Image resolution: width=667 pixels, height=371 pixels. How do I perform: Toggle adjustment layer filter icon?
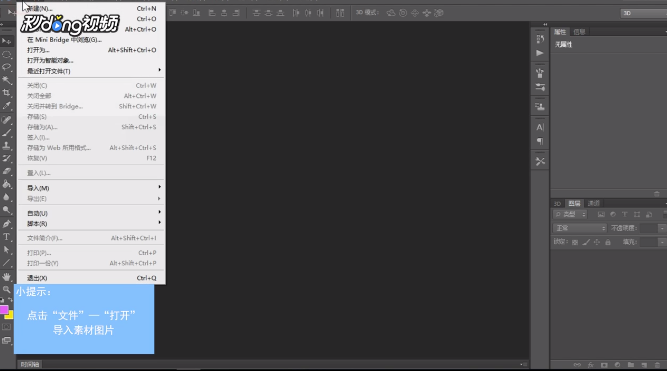(x=613, y=214)
